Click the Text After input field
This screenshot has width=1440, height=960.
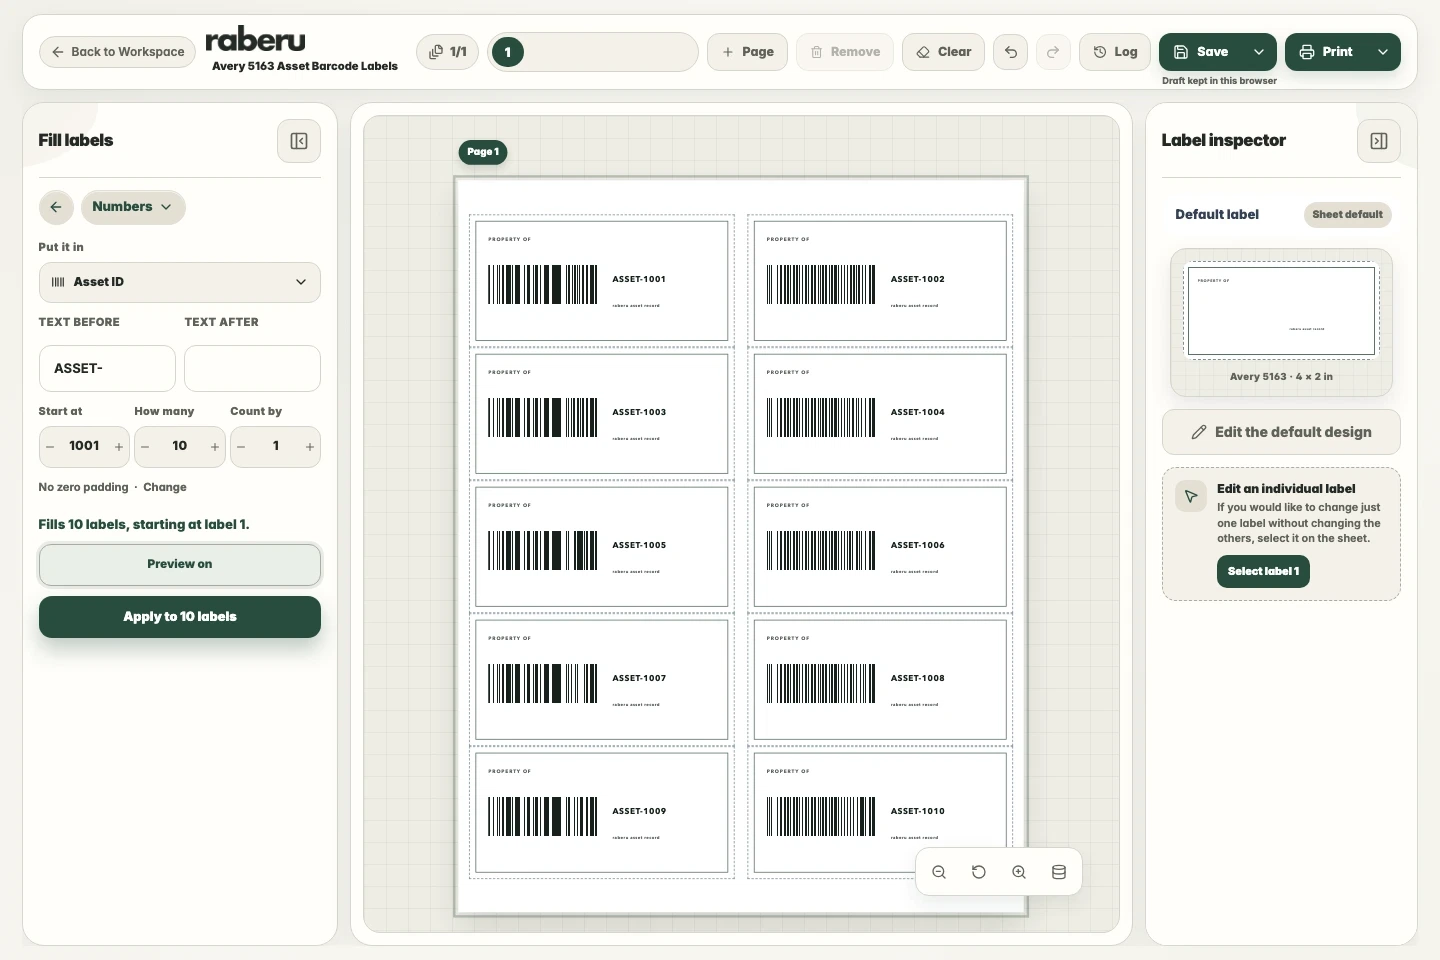pyautogui.click(x=252, y=368)
